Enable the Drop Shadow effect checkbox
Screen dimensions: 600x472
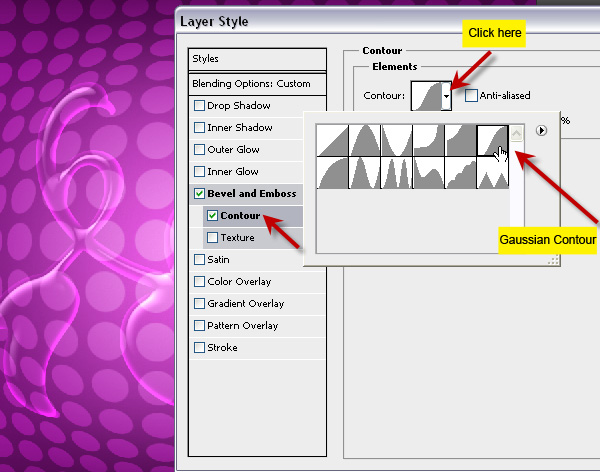(x=199, y=105)
